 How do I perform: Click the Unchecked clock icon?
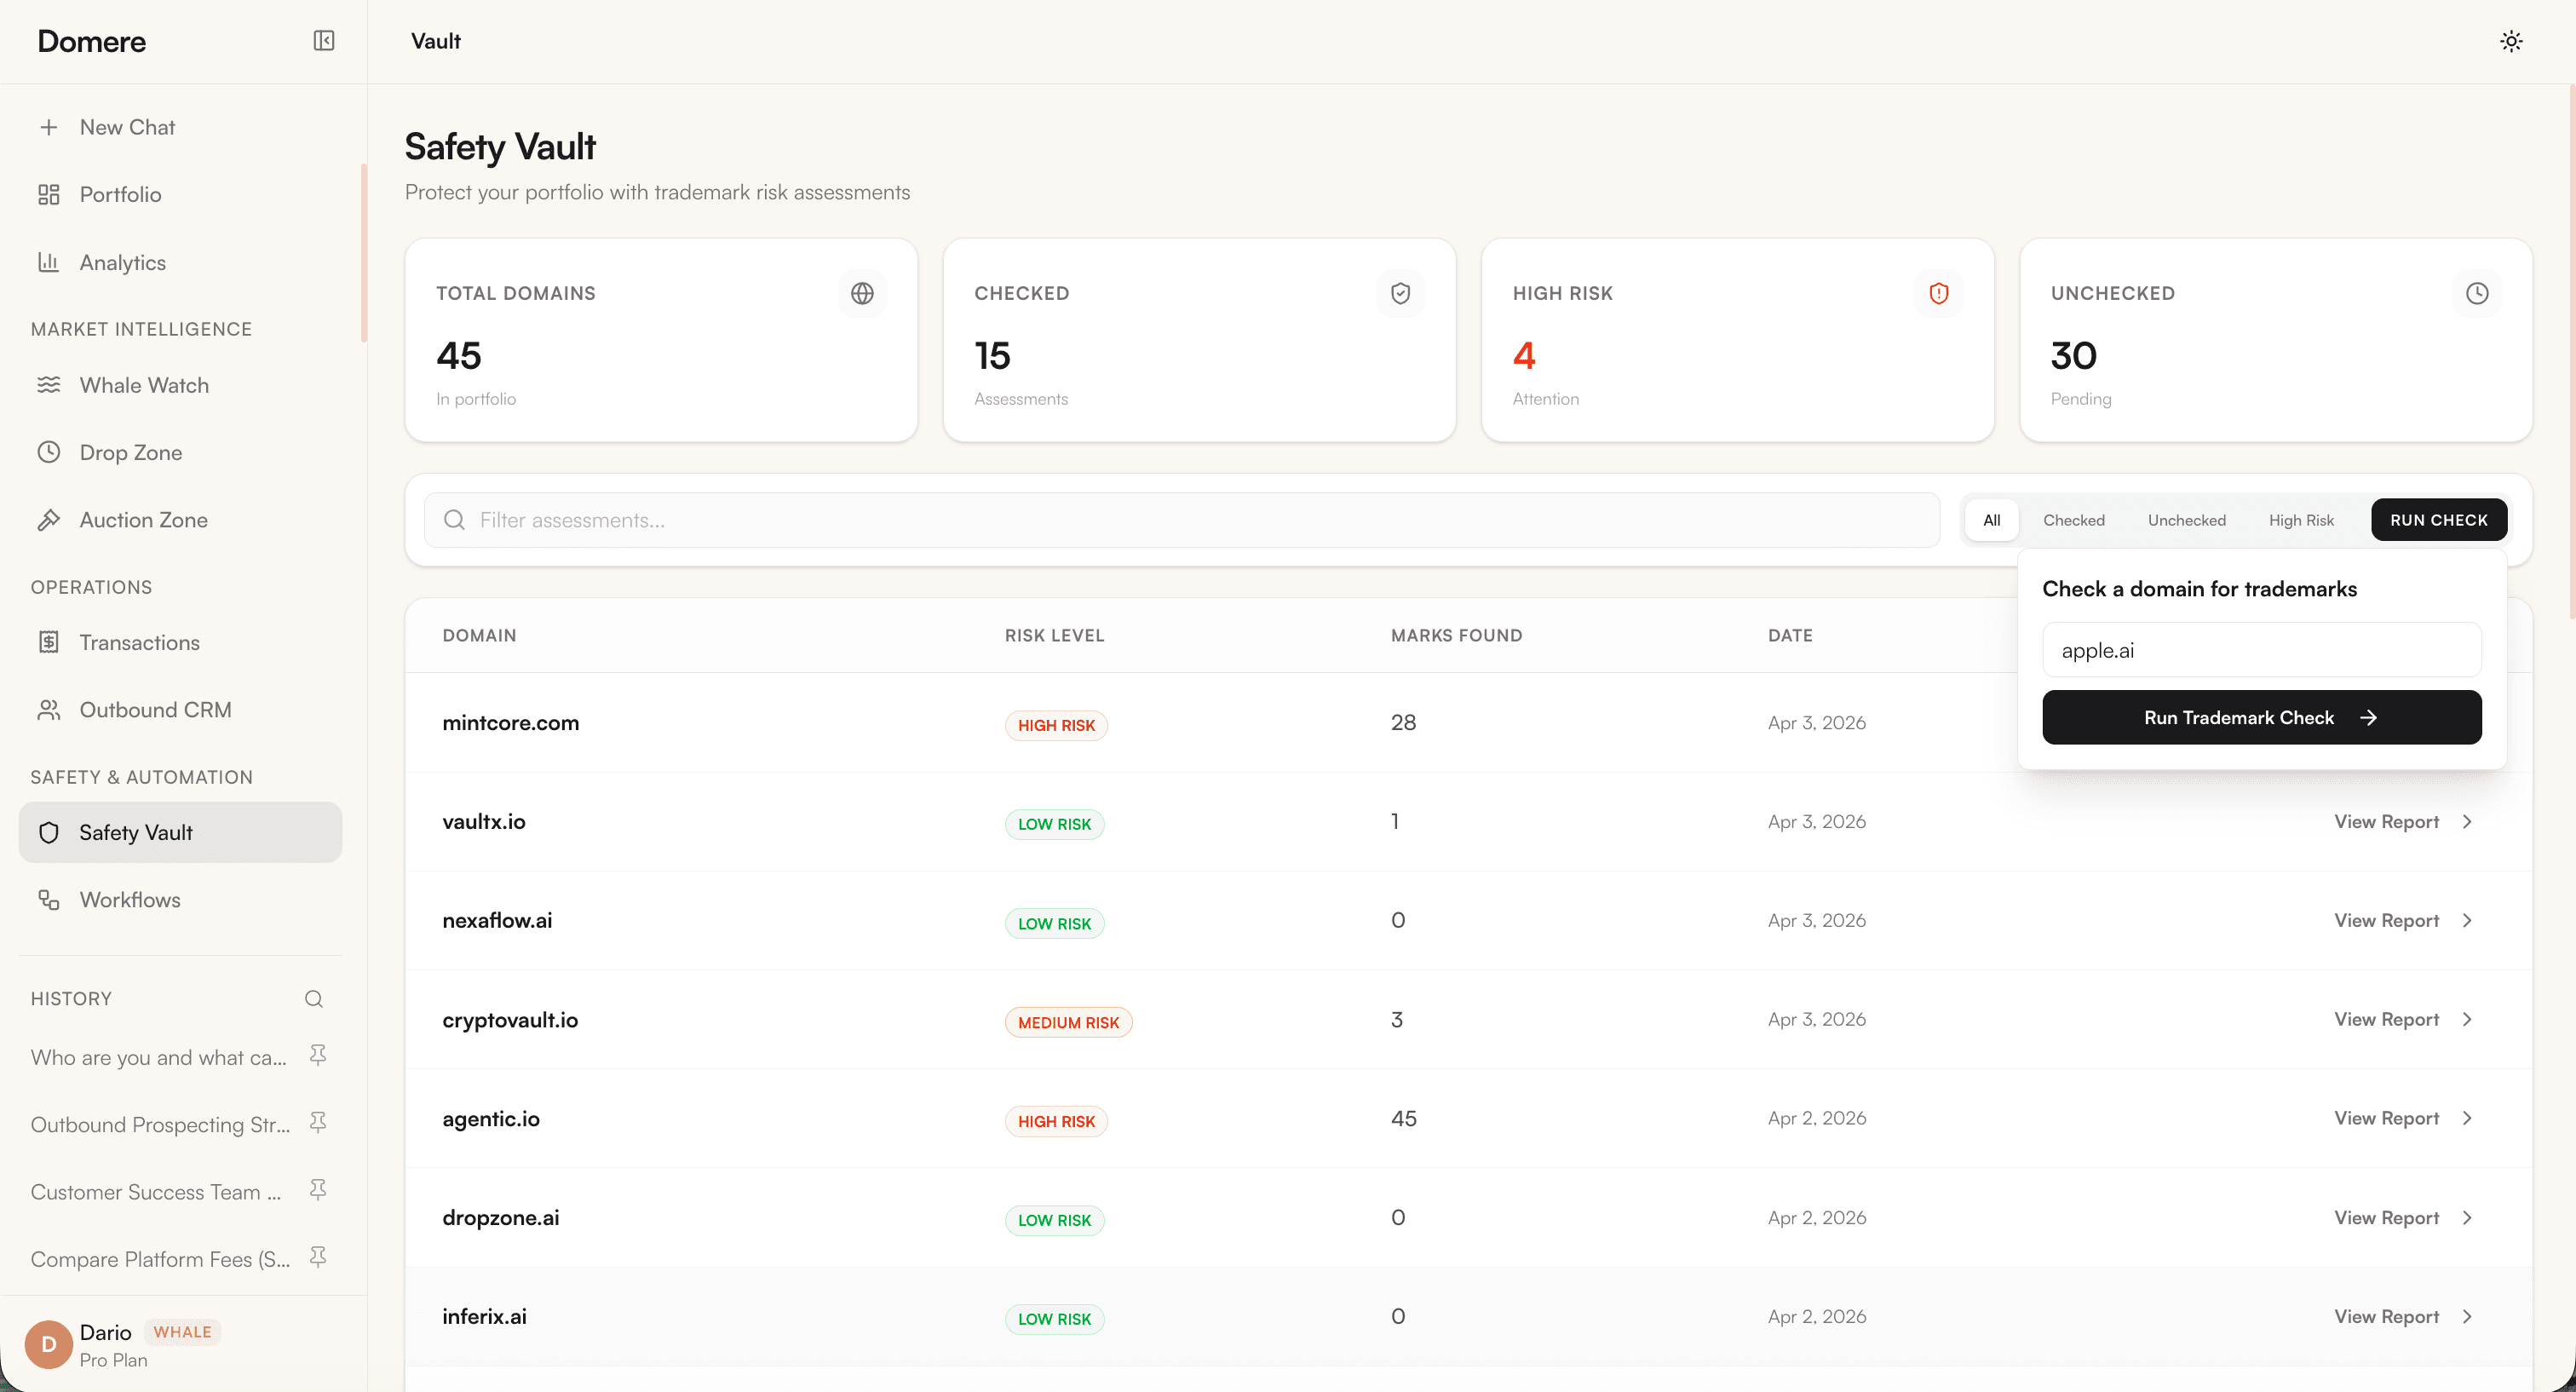tap(2476, 293)
